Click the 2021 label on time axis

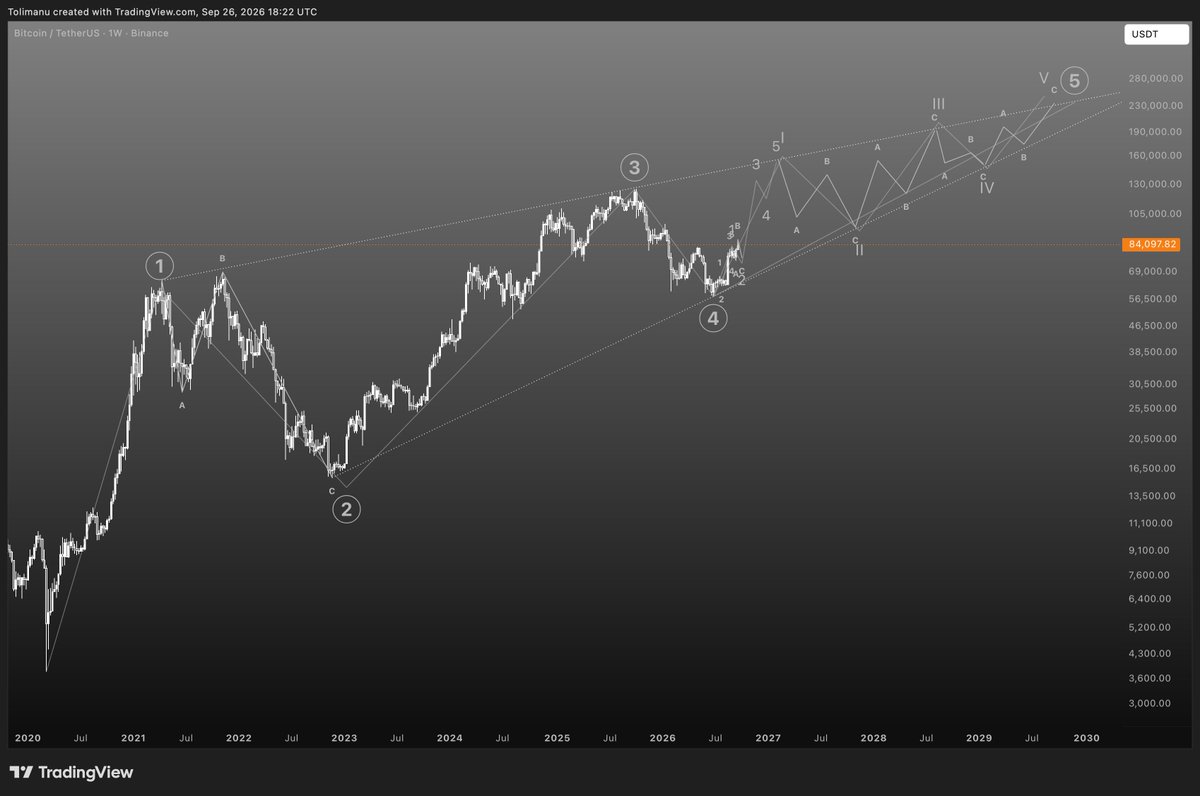coord(133,738)
